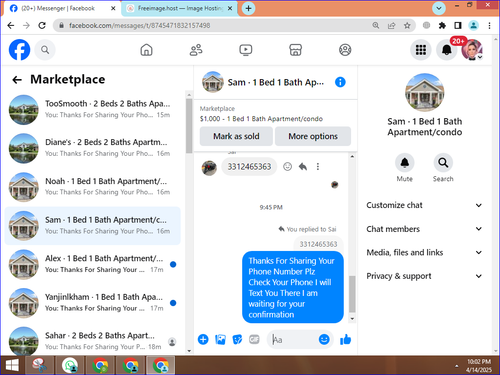Open Windows Start button

pyautogui.click(x=12, y=365)
